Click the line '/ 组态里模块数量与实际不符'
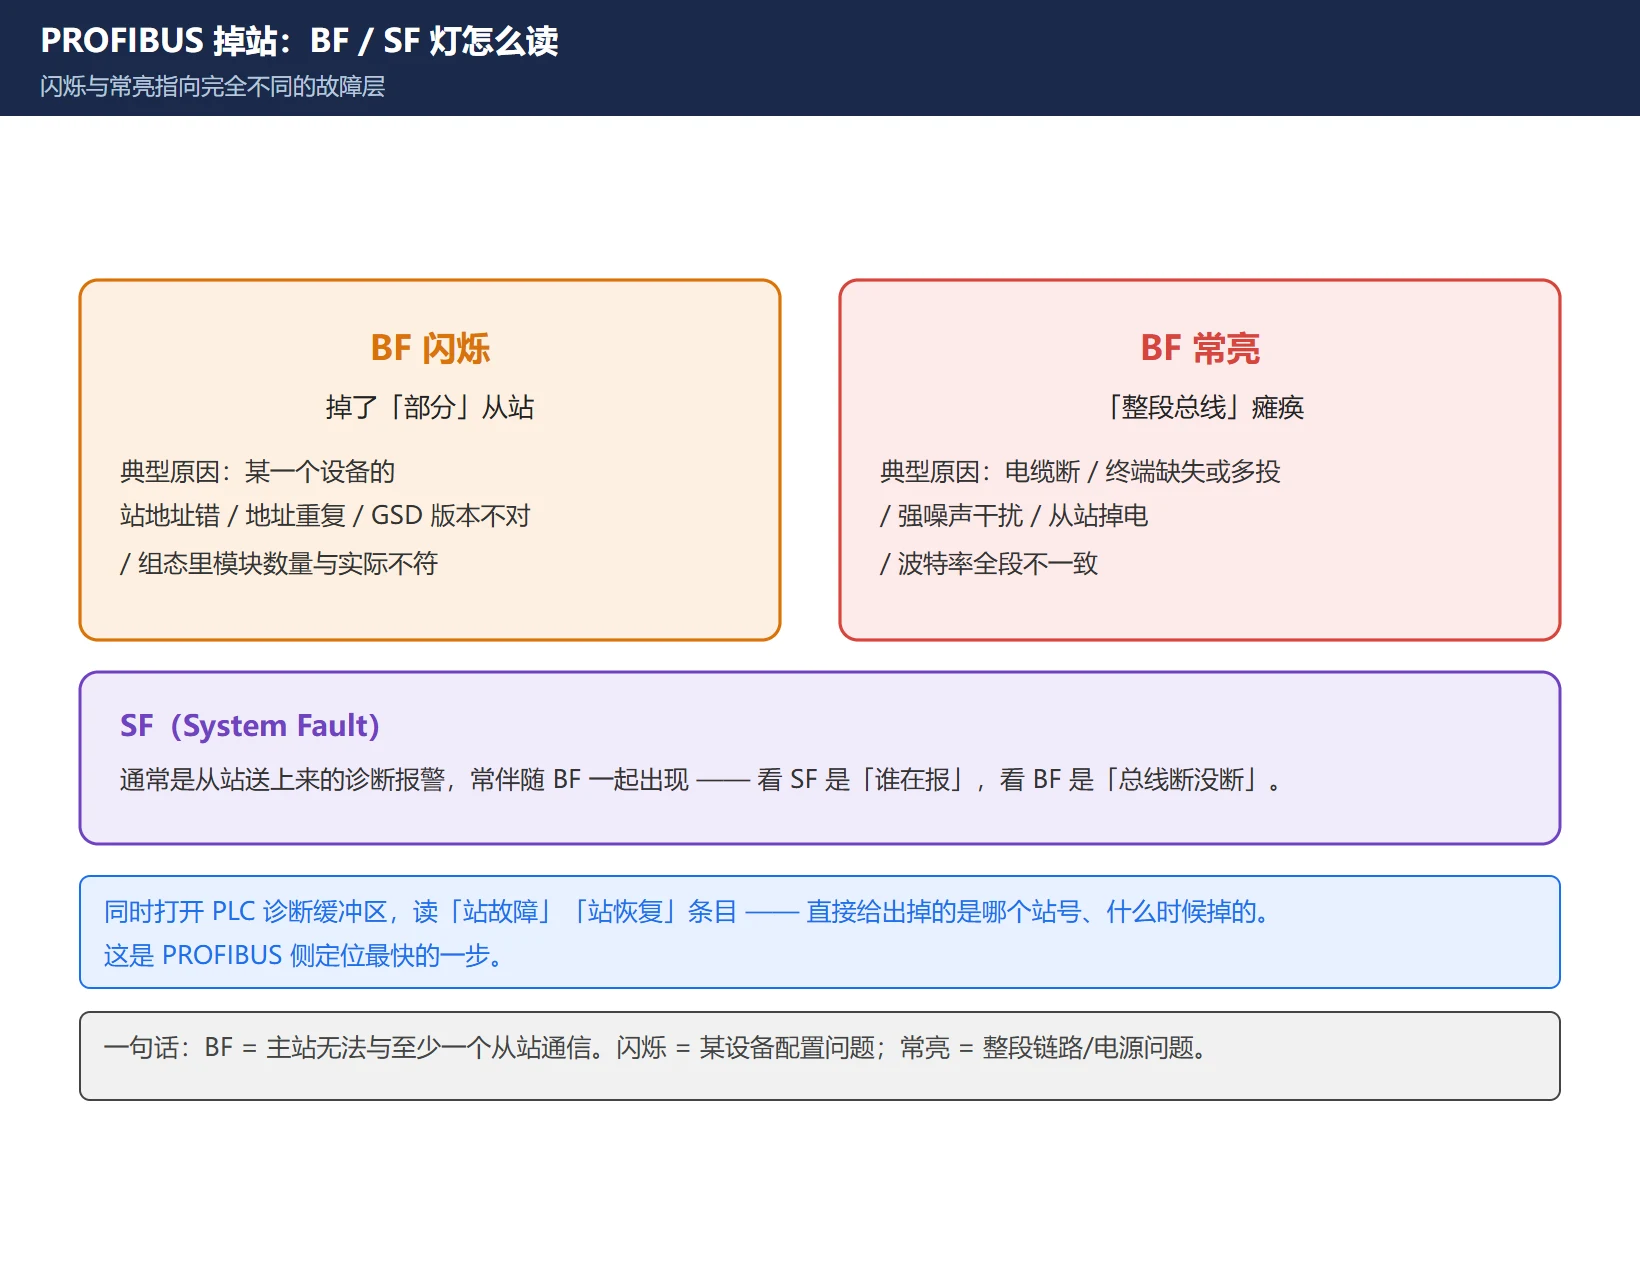Image resolution: width=1640 pixels, height=1280 pixels. [x=279, y=564]
